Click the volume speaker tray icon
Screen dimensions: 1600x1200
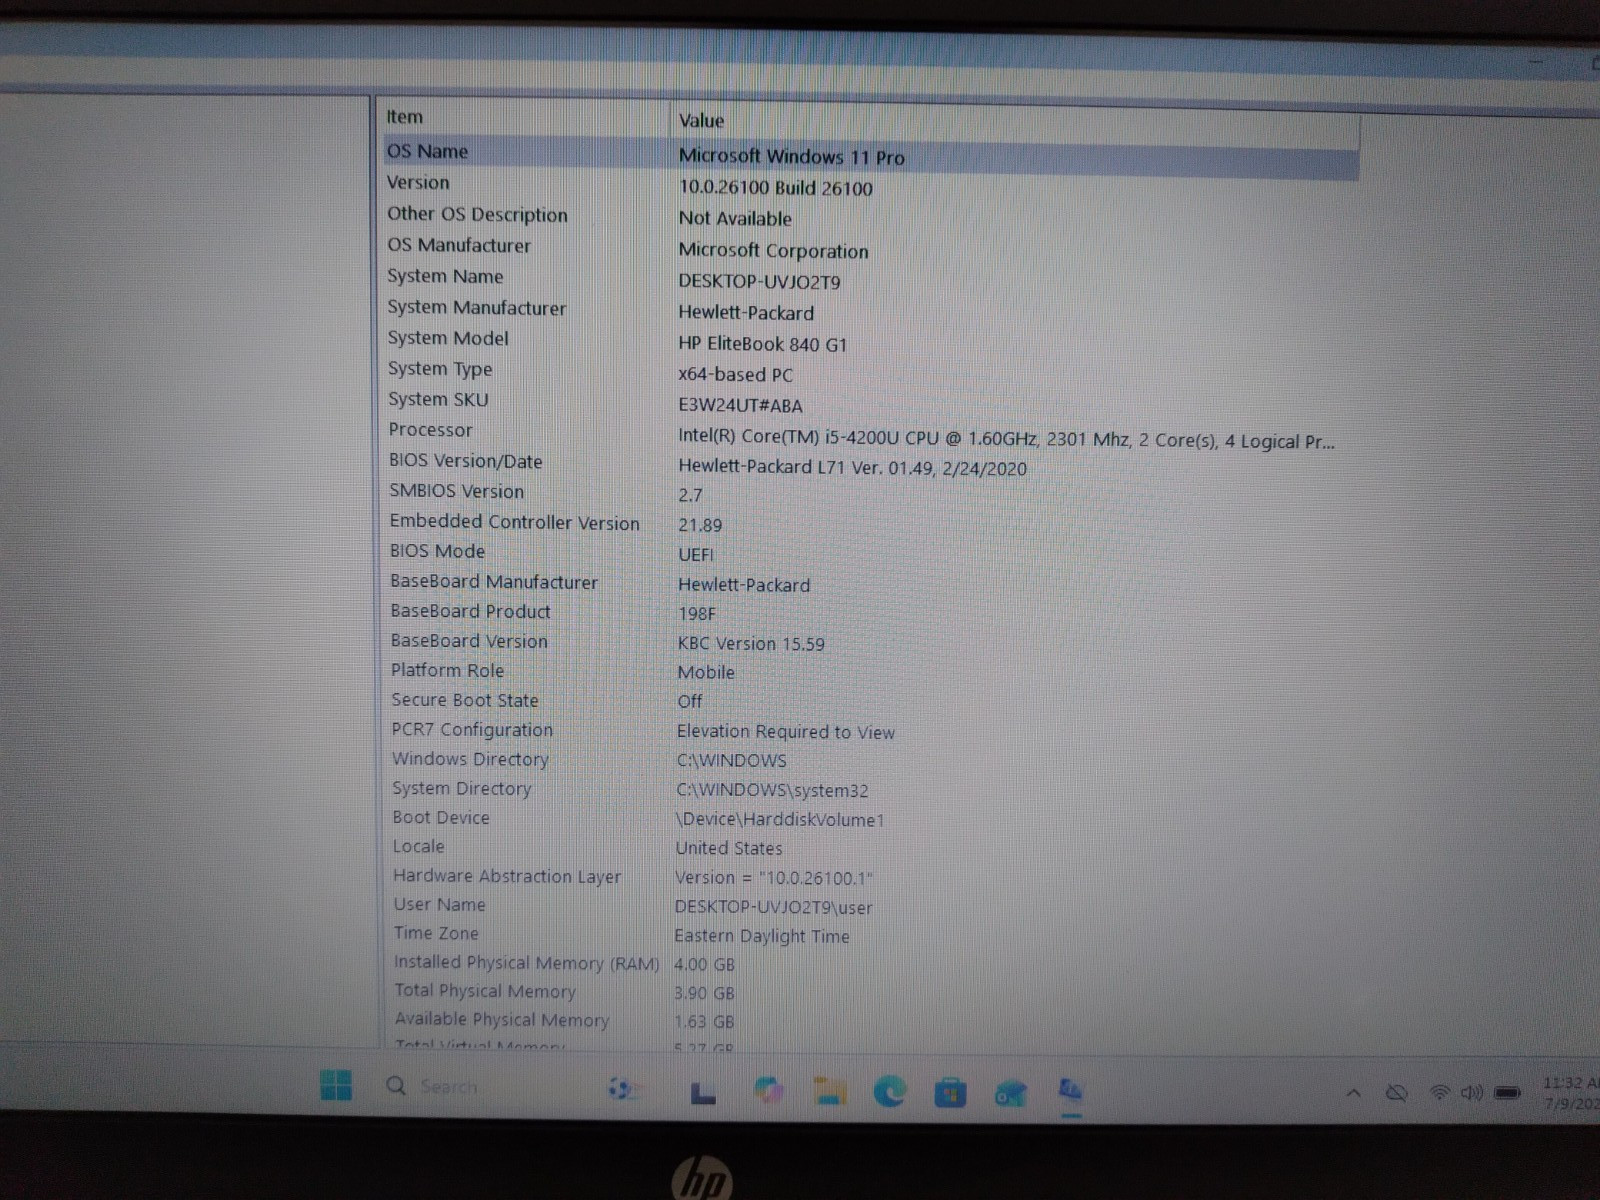point(1471,1092)
